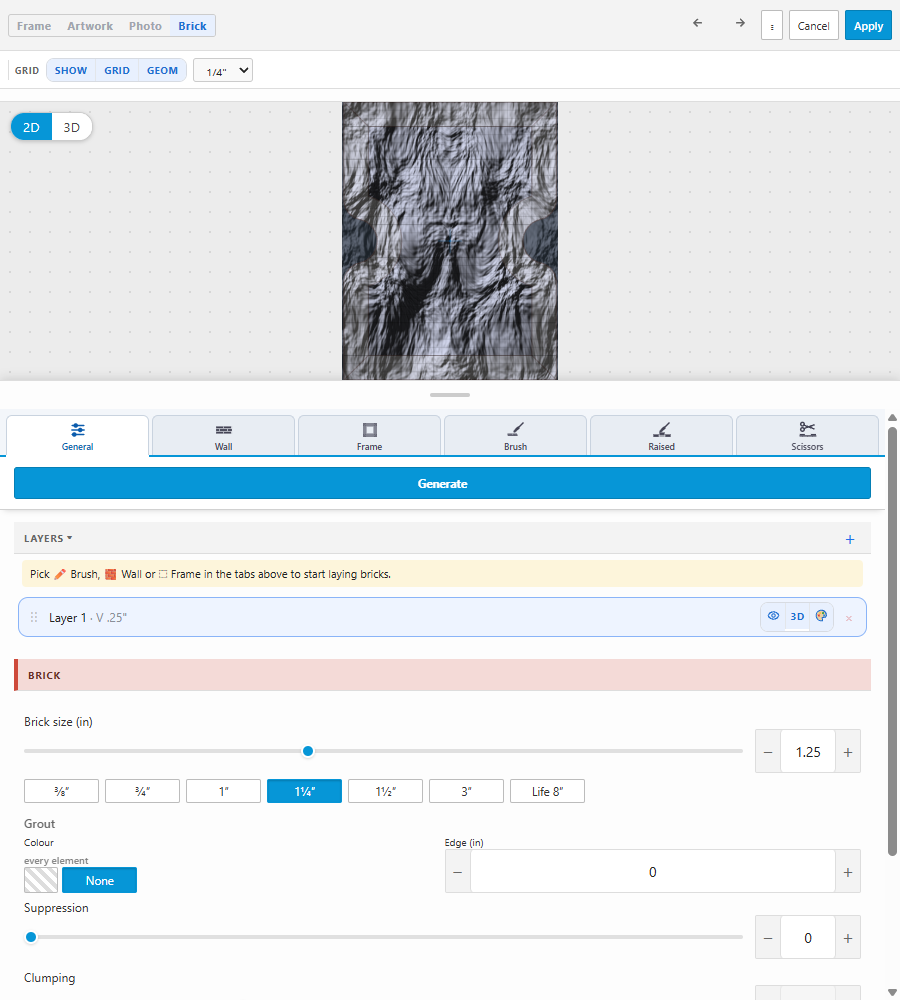900x1000 pixels.
Task: Delete Layer 1 with the x icon
Action: coord(849,618)
